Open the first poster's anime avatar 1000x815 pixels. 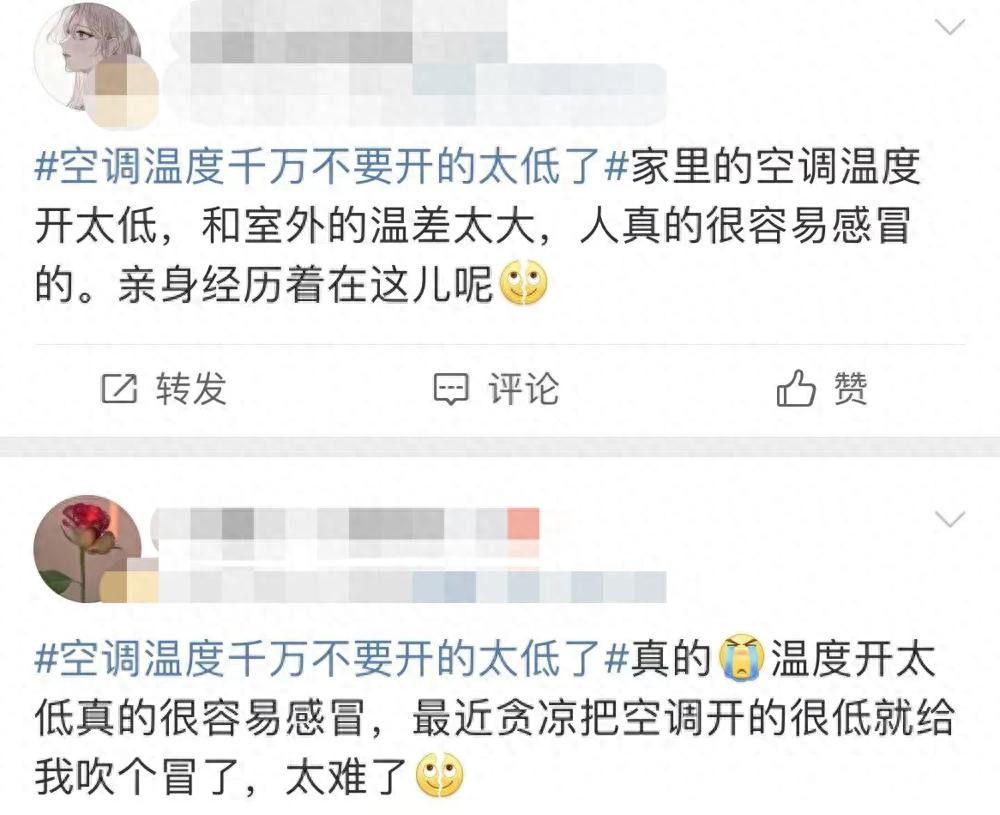[88, 57]
